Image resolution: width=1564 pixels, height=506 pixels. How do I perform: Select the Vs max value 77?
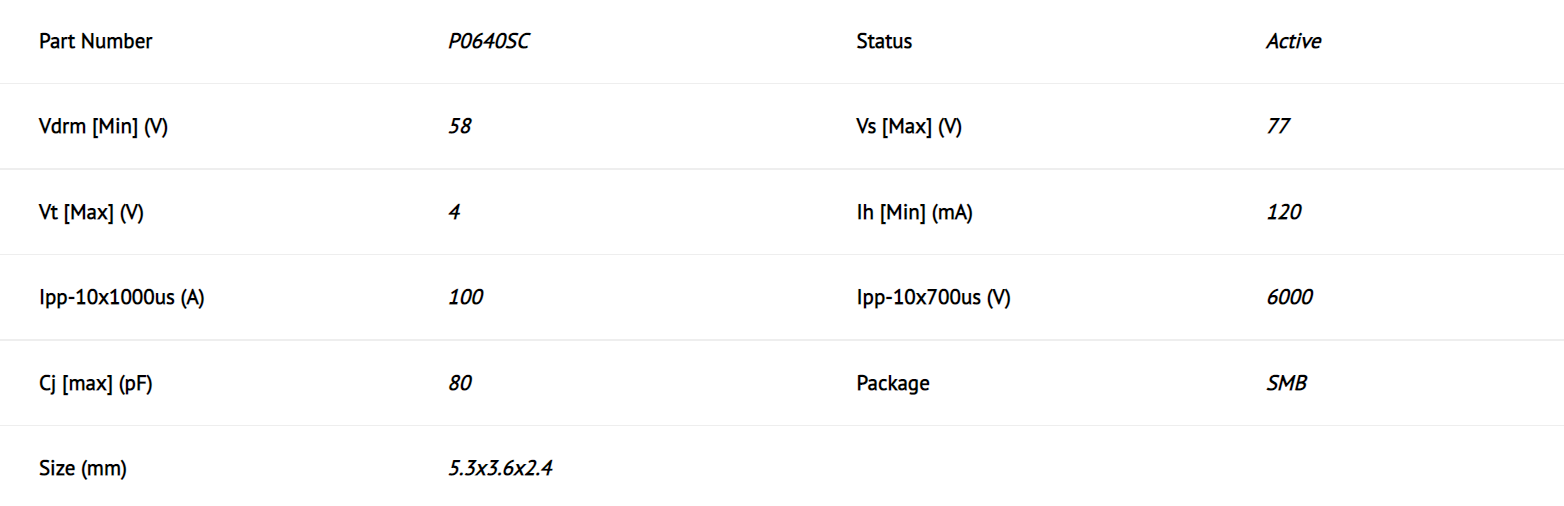1278,127
